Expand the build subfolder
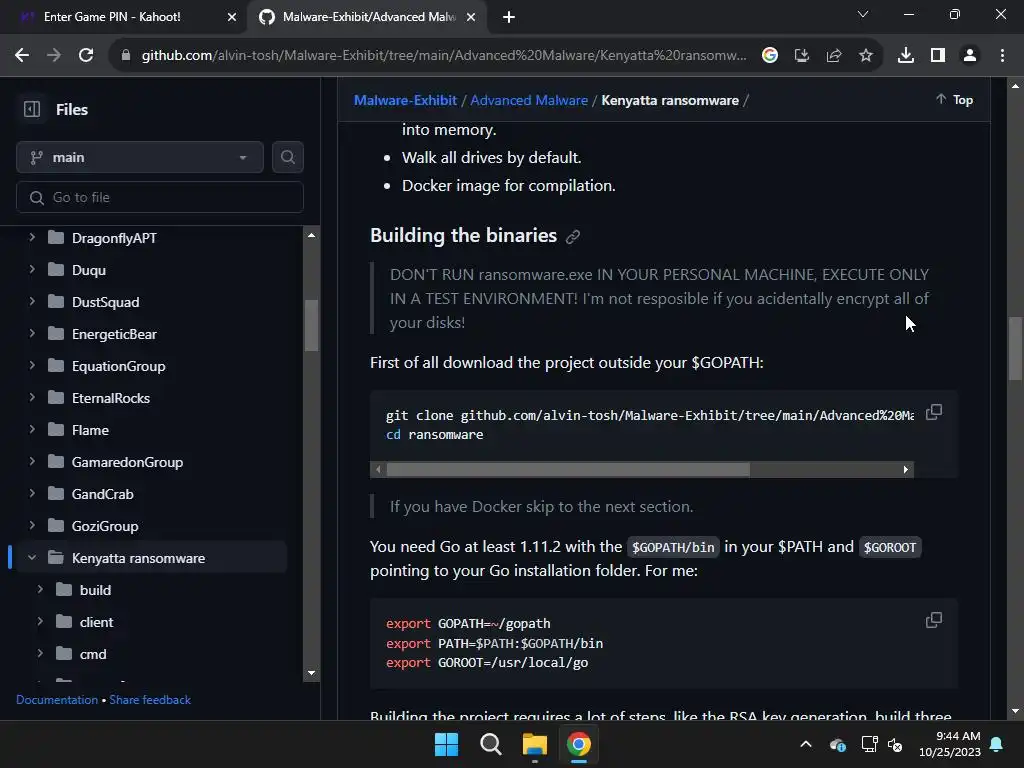 pos(40,590)
